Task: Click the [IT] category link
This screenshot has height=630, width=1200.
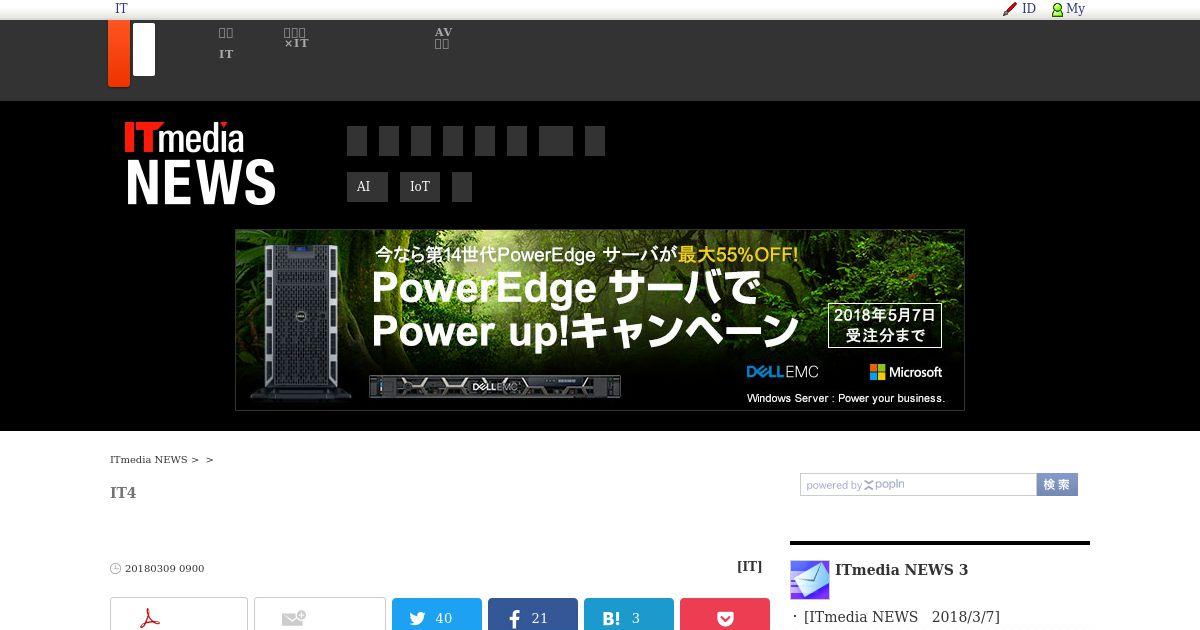Action: (750, 567)
